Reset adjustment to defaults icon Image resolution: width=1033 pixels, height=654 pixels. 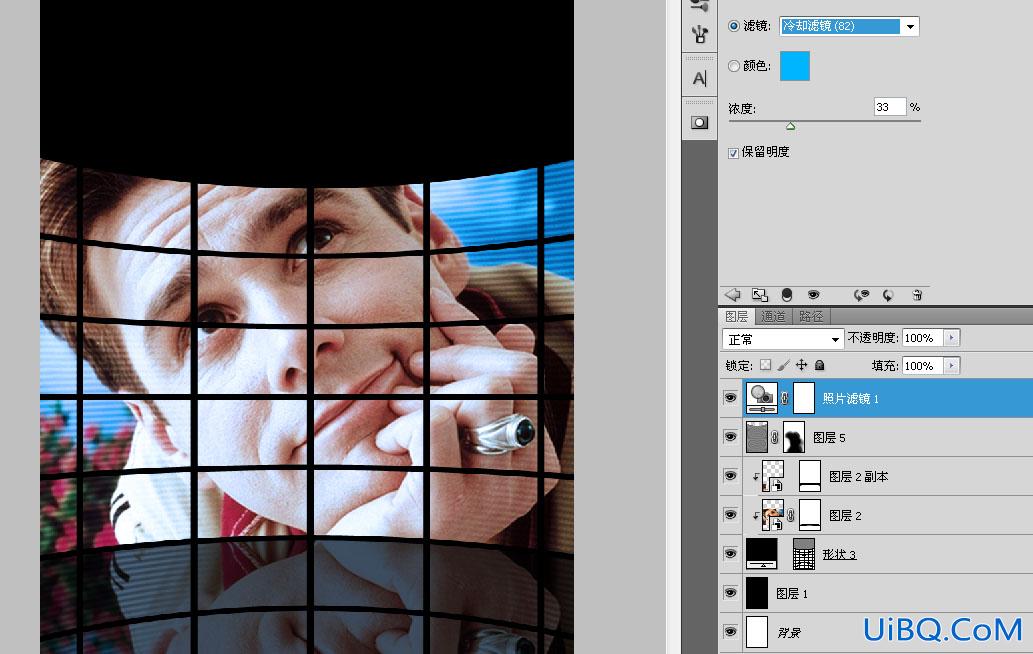coord(888,295)
